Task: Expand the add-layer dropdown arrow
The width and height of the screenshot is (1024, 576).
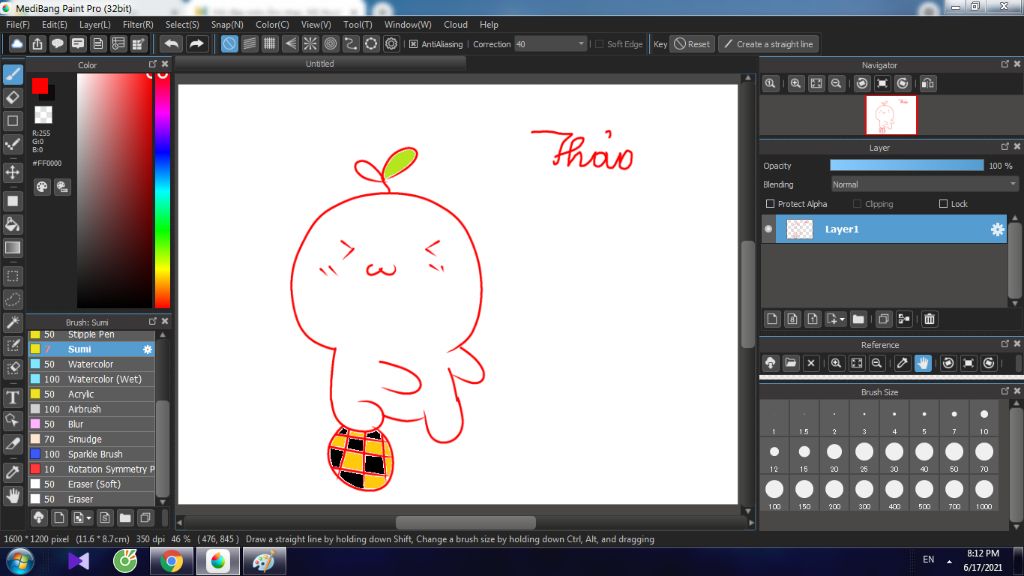Action: pyautogui.click(x=842, y=319)
